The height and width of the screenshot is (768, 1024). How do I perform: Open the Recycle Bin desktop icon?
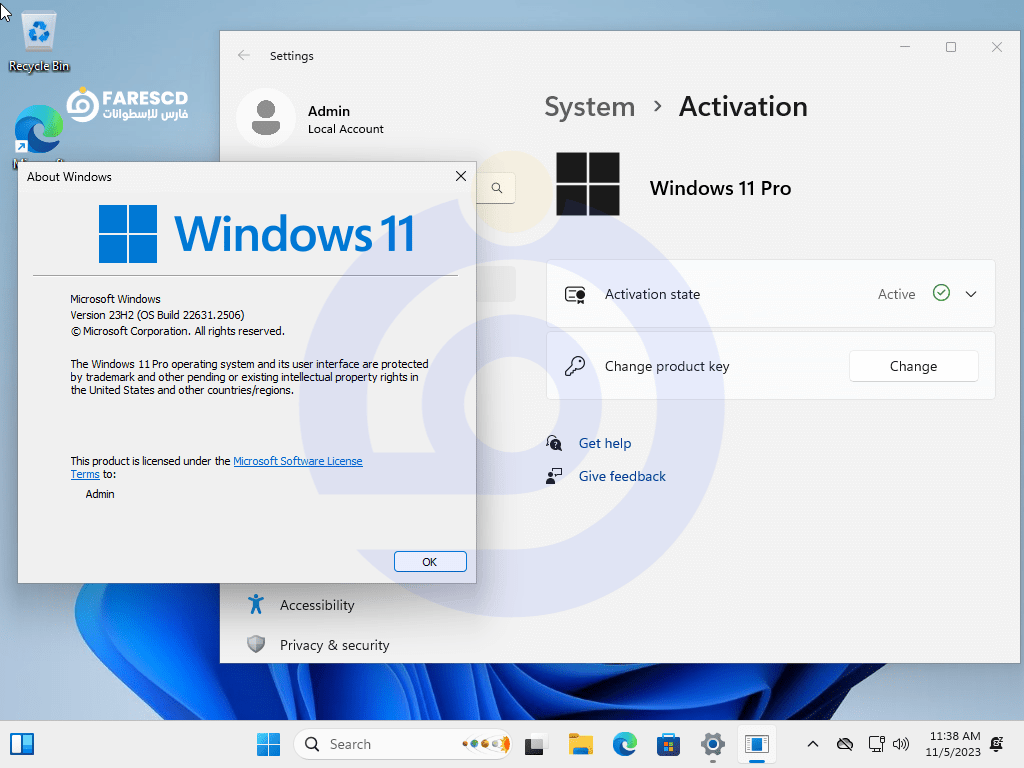[39, 42]
